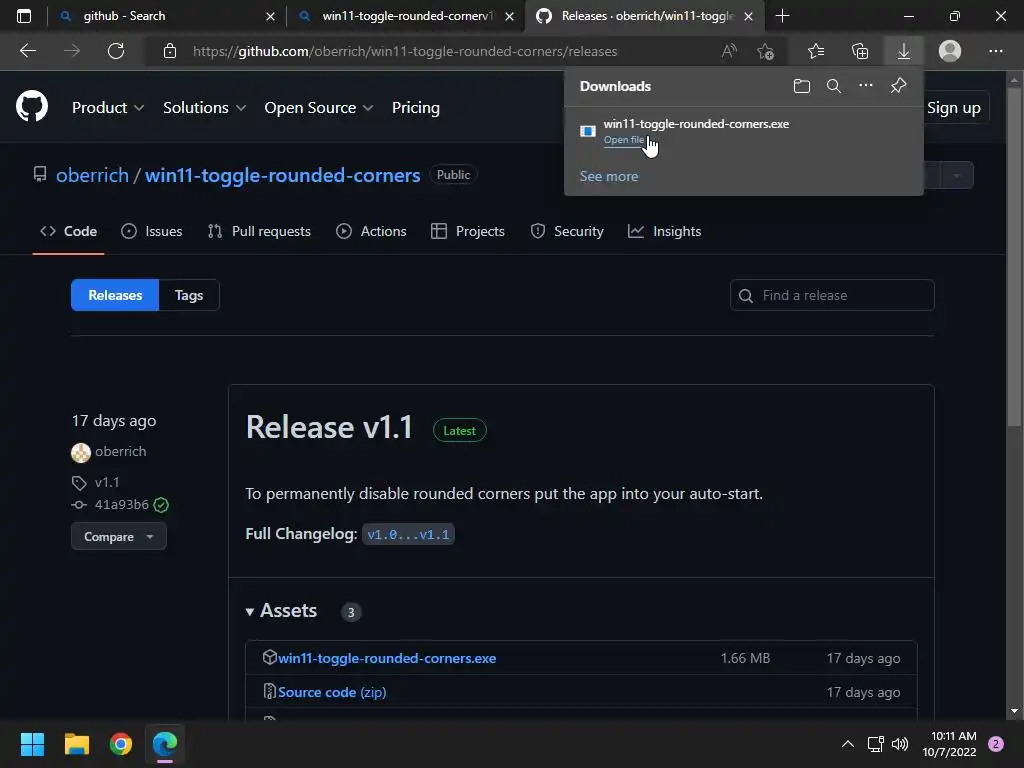Open the Security tab
The height and width of the screenshot is (768, 1024).
tap(567, 231)
